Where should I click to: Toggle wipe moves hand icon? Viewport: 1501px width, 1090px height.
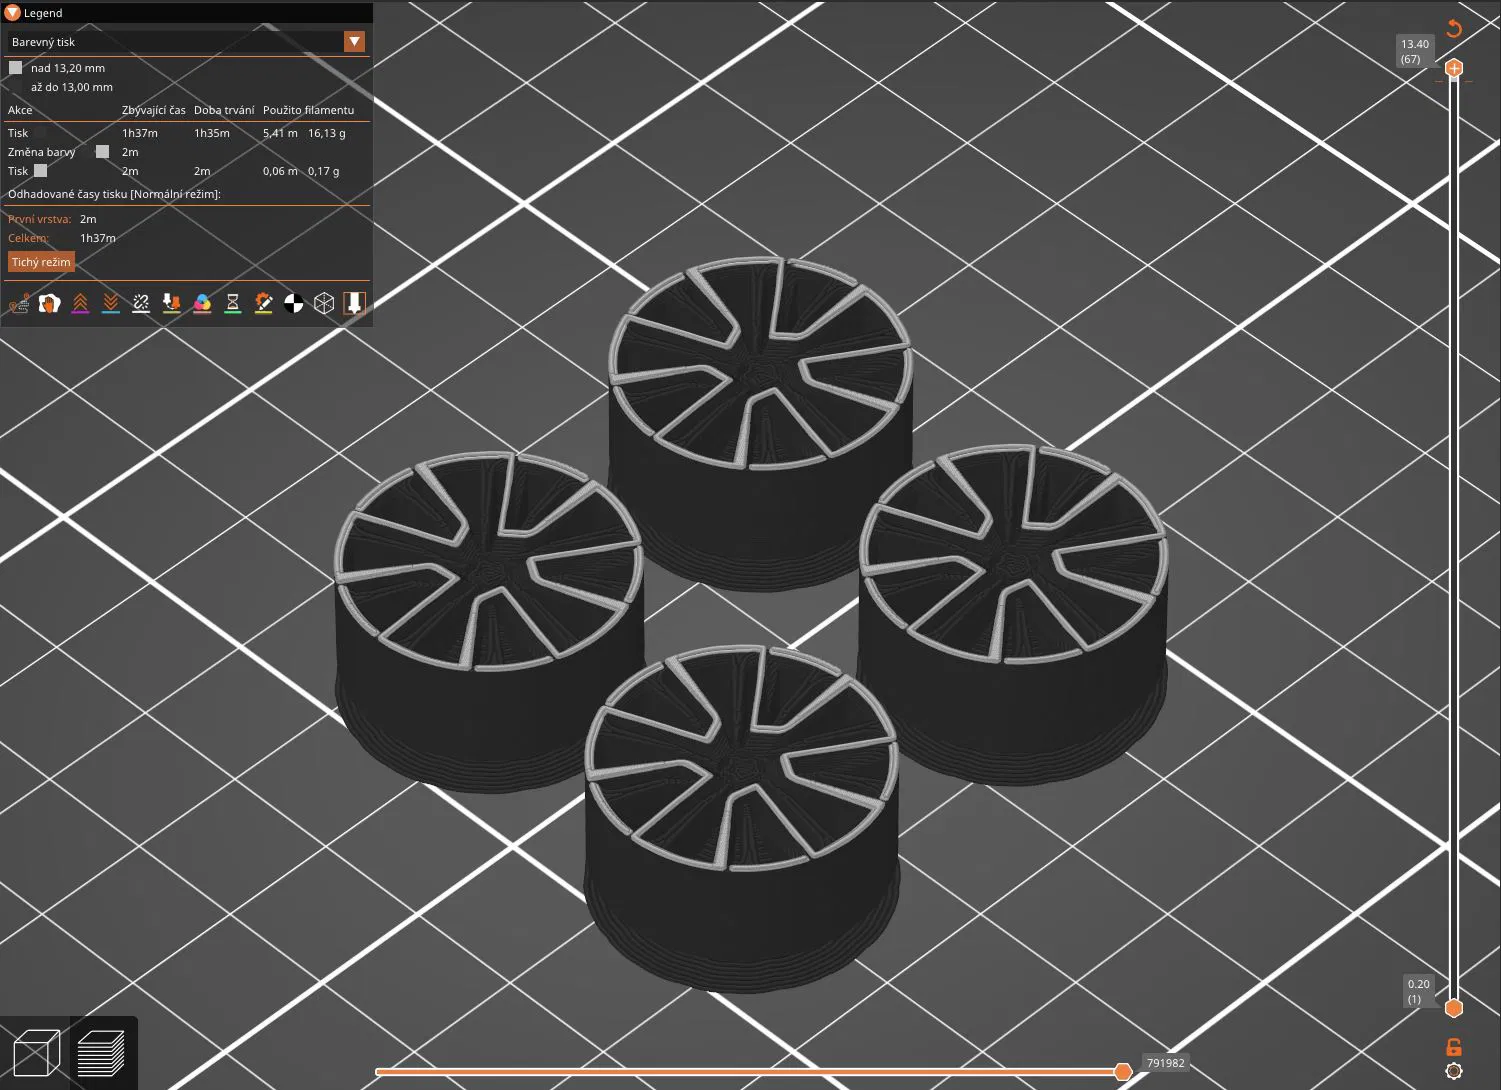click(49, 303)
